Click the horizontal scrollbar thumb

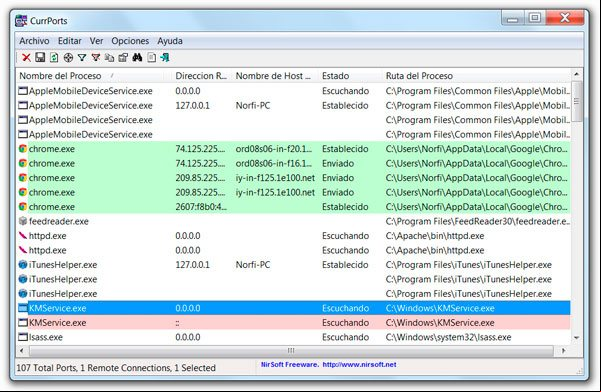click(x=291, y=351)
